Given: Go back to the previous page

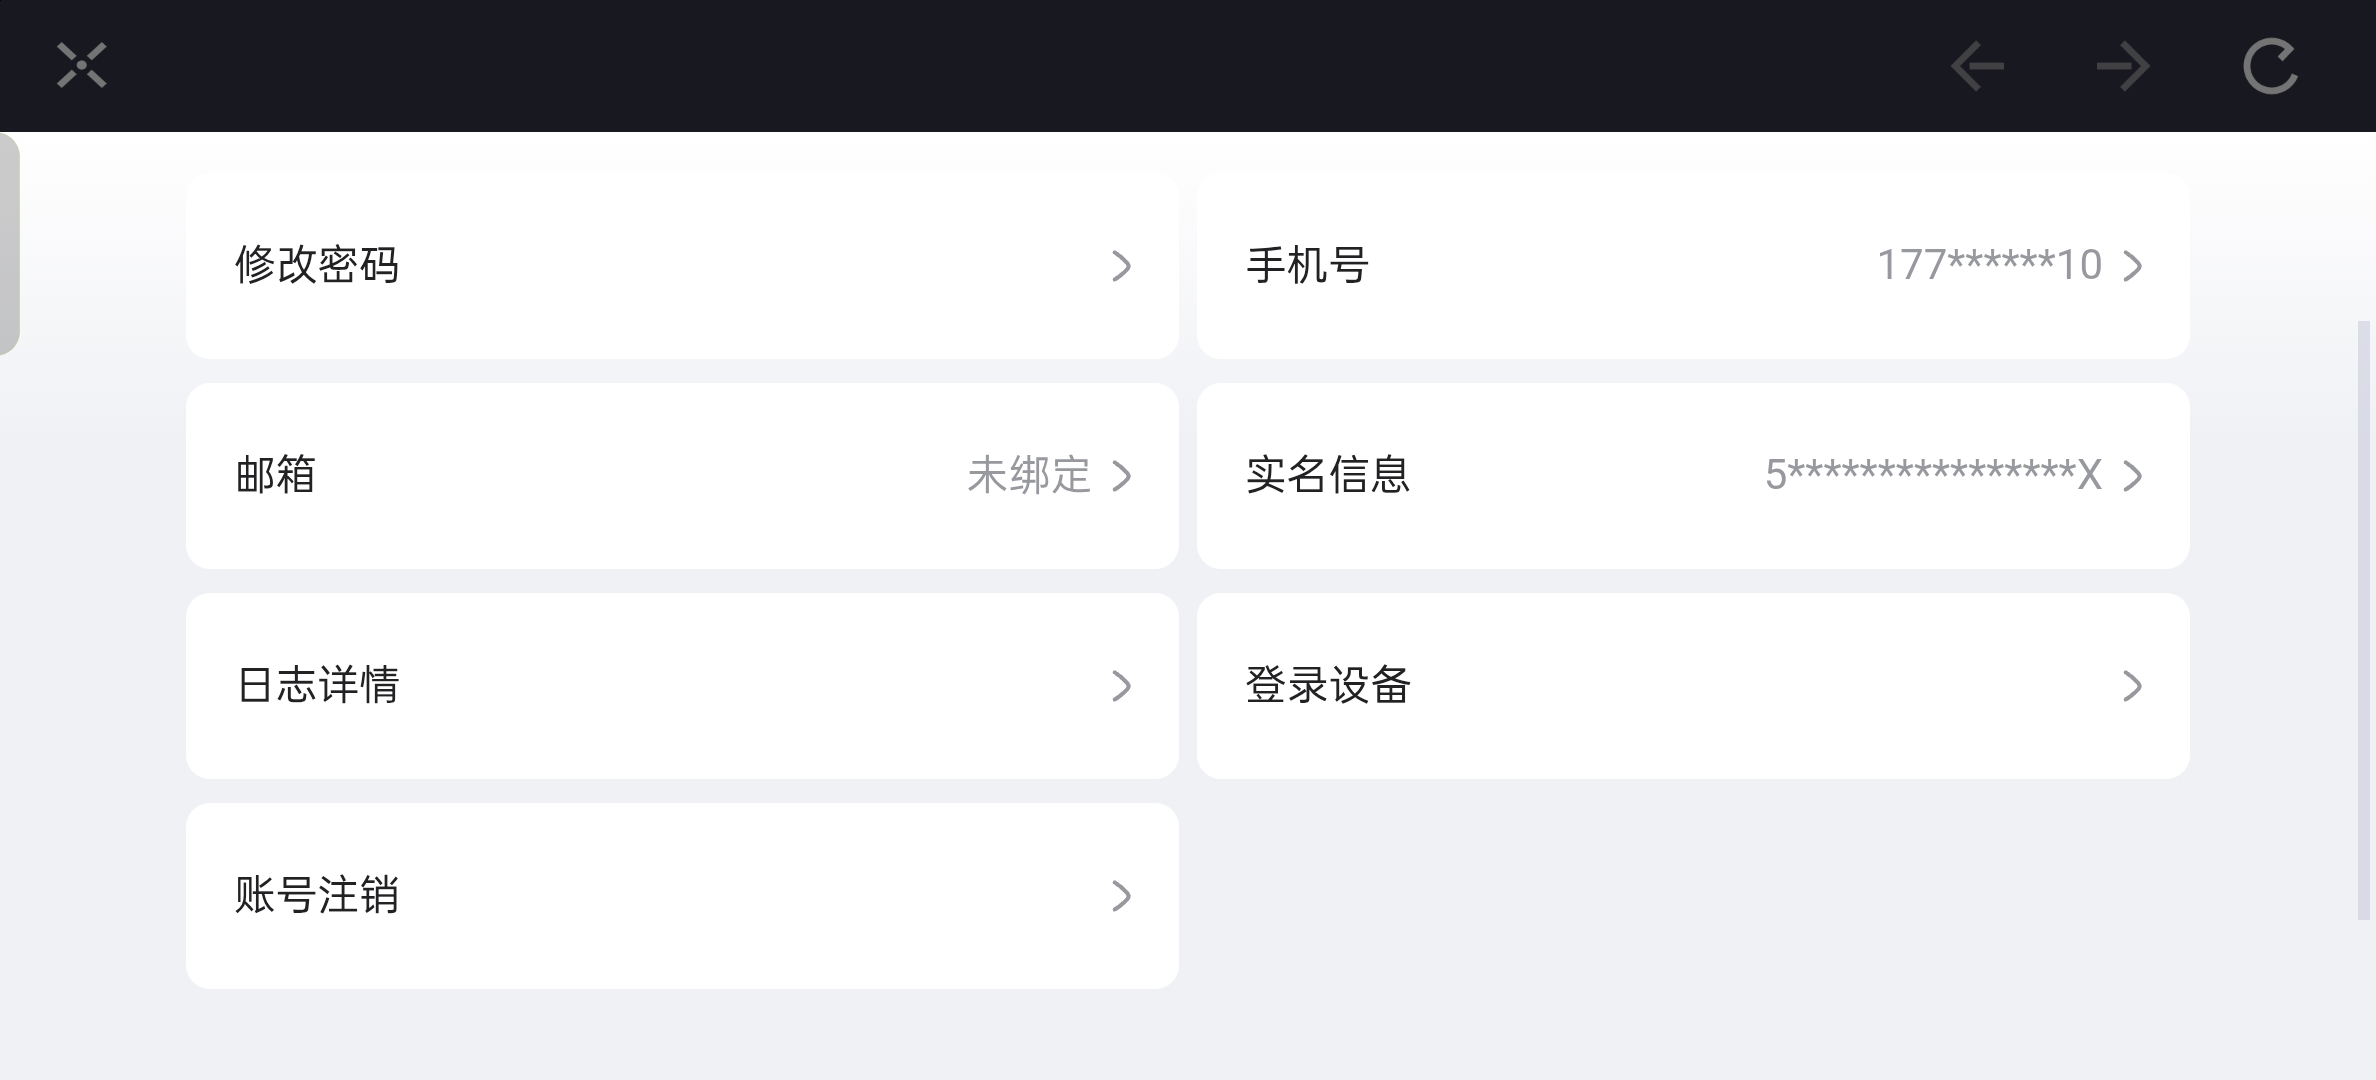Looking at the screenshot, I should 1977,67.
